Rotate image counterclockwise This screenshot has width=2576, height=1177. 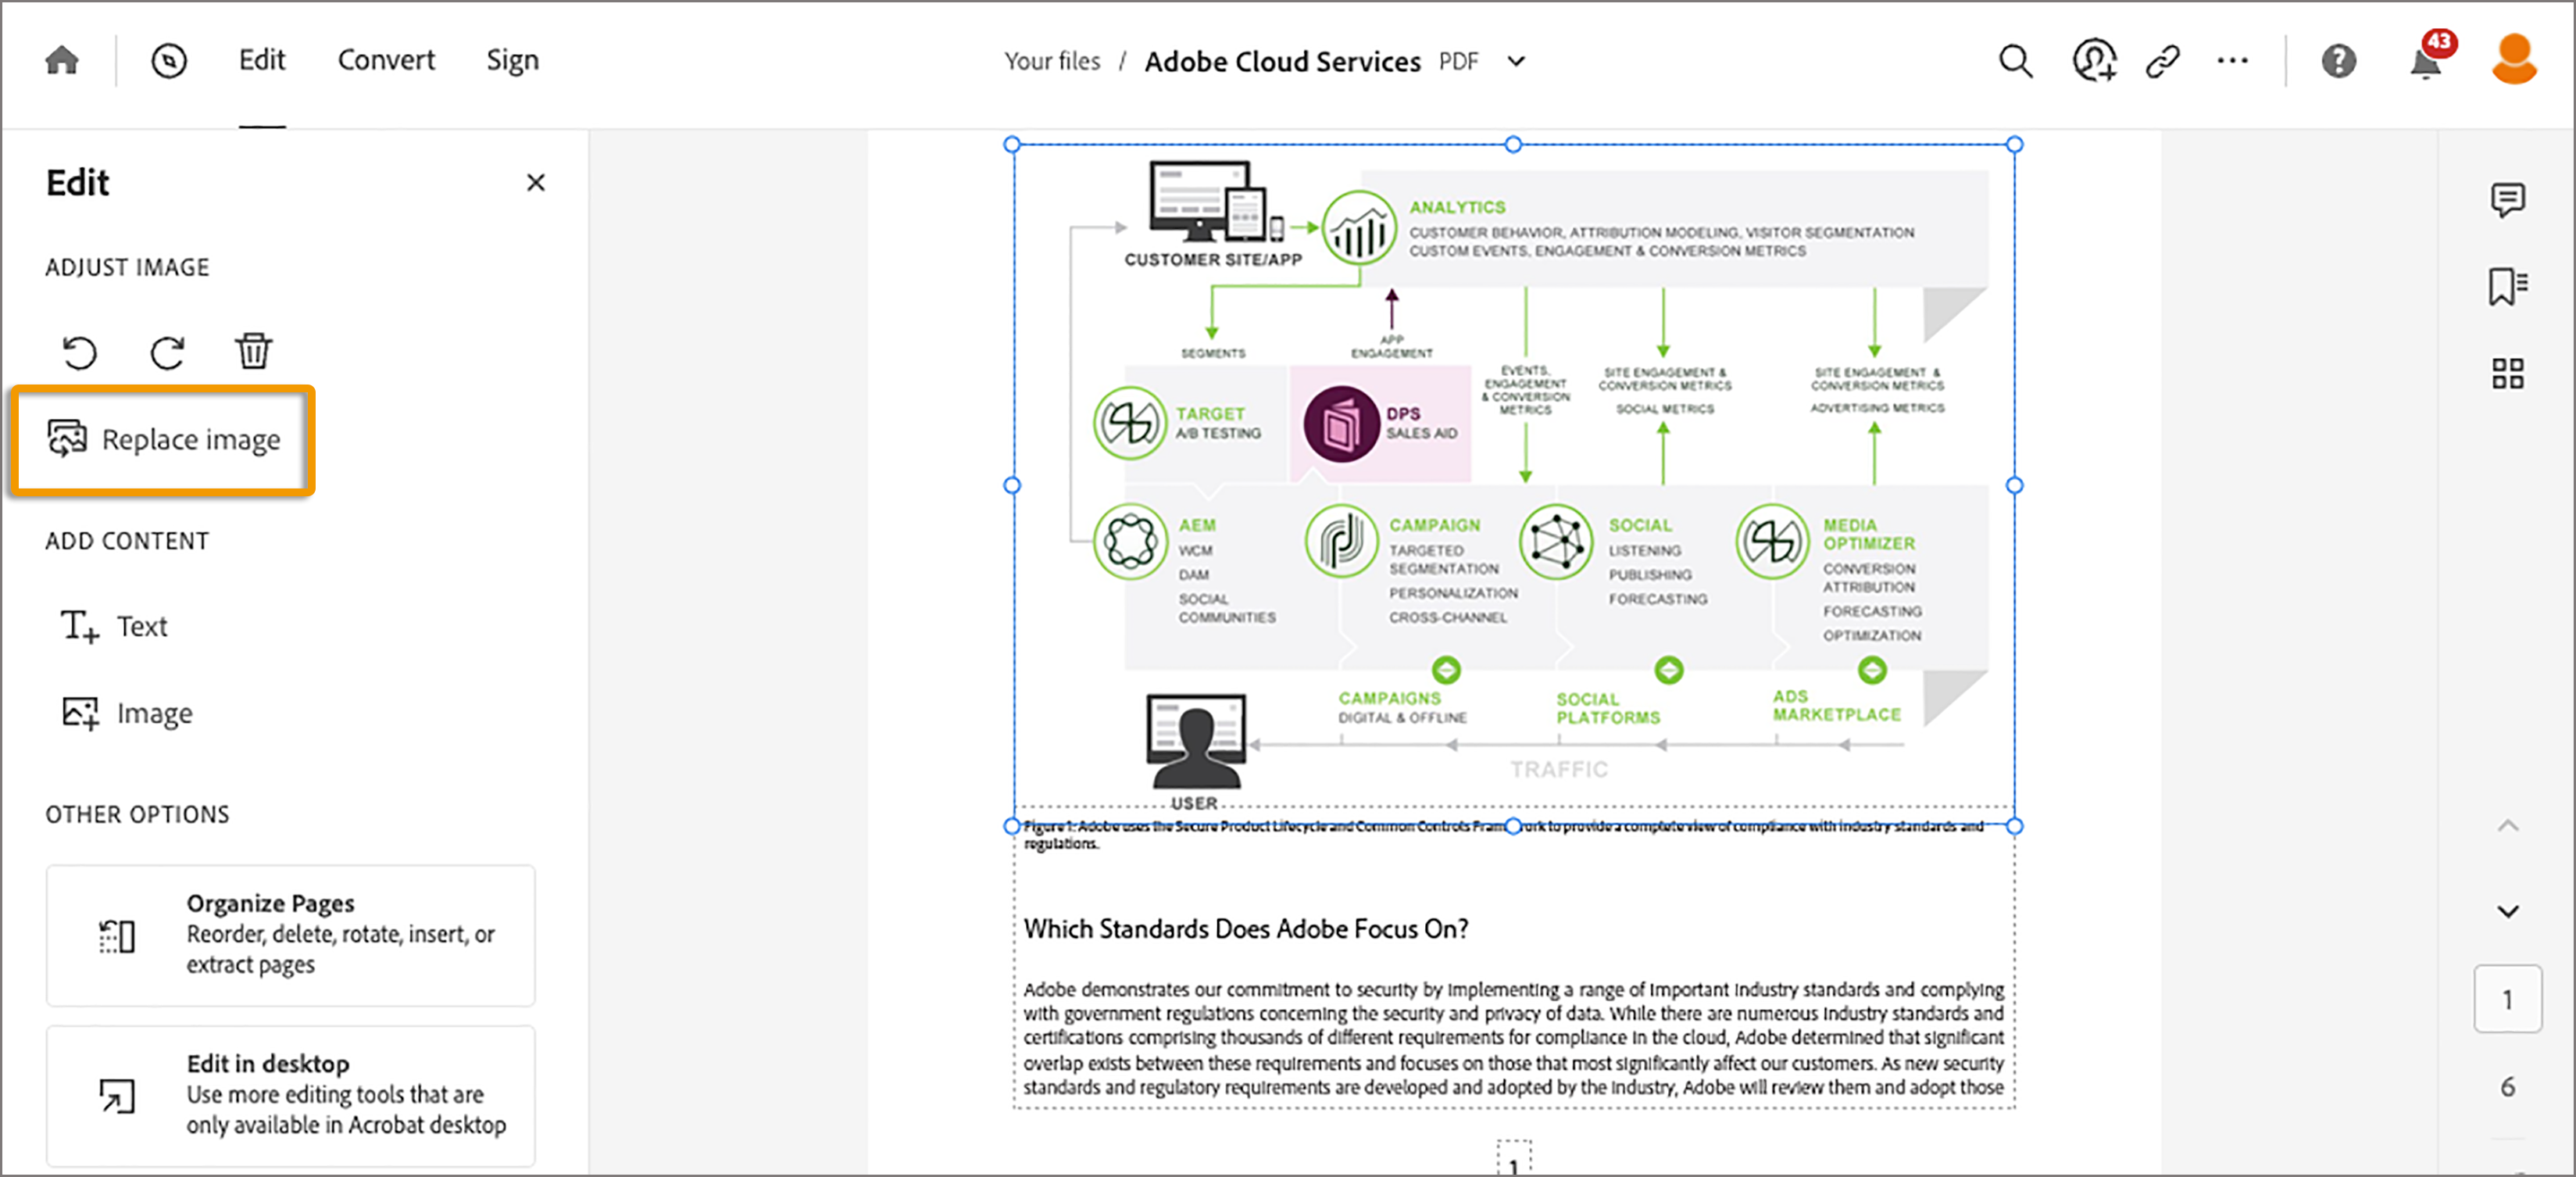(80, 352)
